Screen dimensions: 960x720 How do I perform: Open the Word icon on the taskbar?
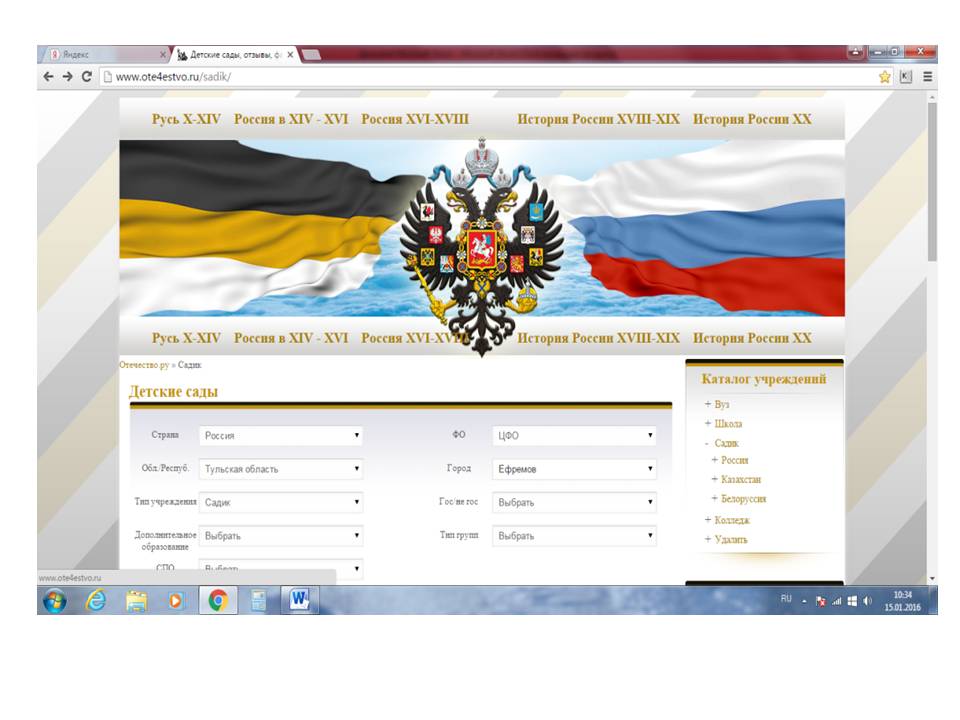299,601
